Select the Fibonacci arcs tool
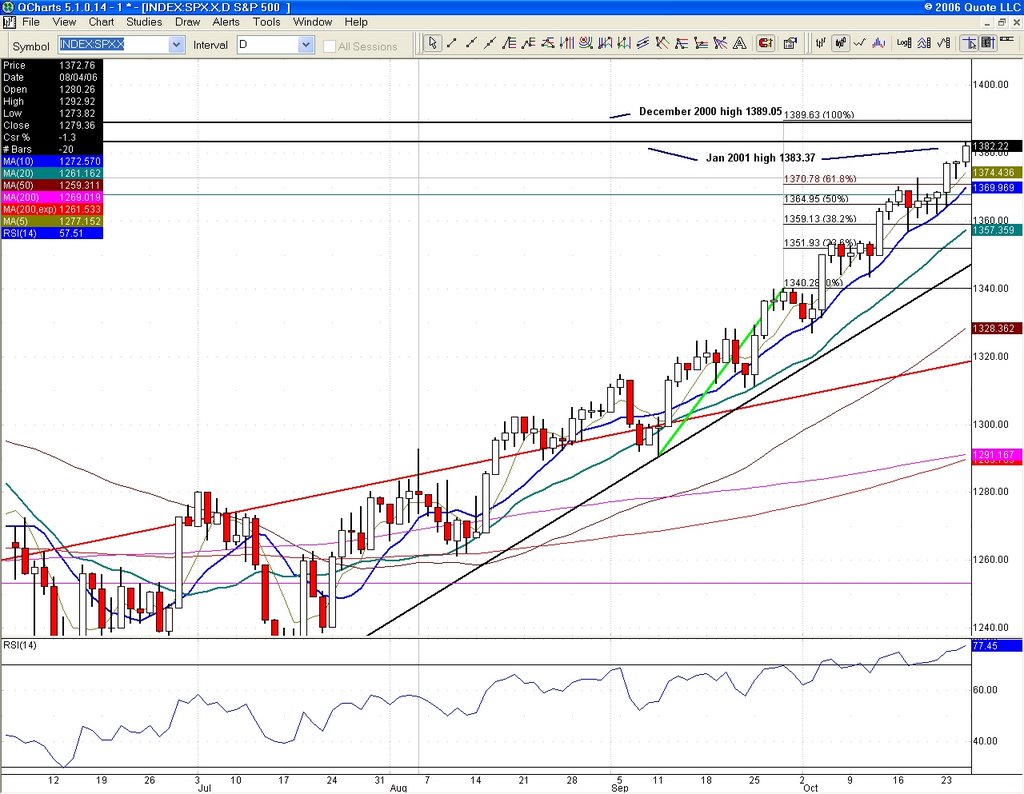The image size is (1024, 794). coord(586,44)
